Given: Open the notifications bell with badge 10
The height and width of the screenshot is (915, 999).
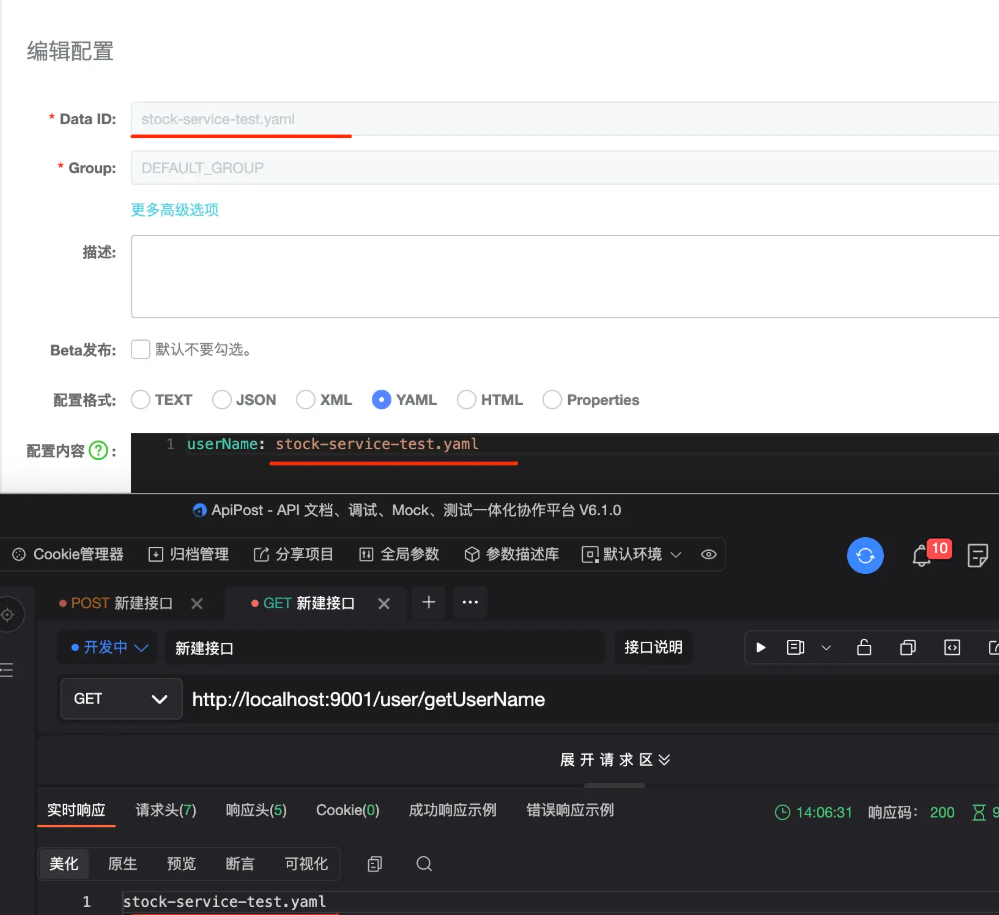Looking at the screenshot, I should pyautogui.click(x=922, y=556).
